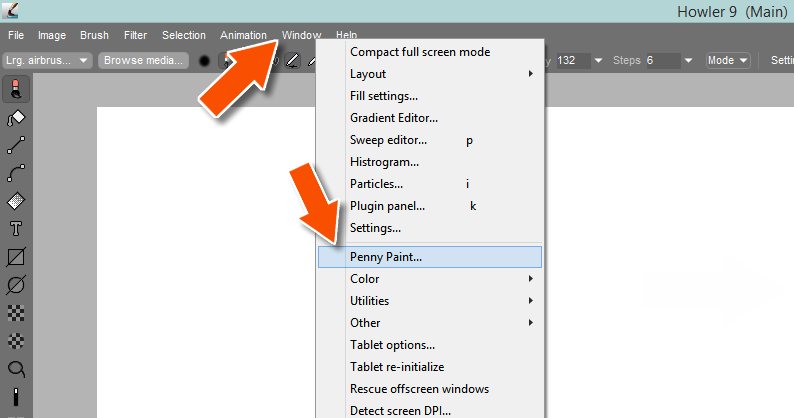Viewport: 794px width, 418px height.
Task: Open the Steps value dropdown arrow
Action: click(x=690, y=60)
